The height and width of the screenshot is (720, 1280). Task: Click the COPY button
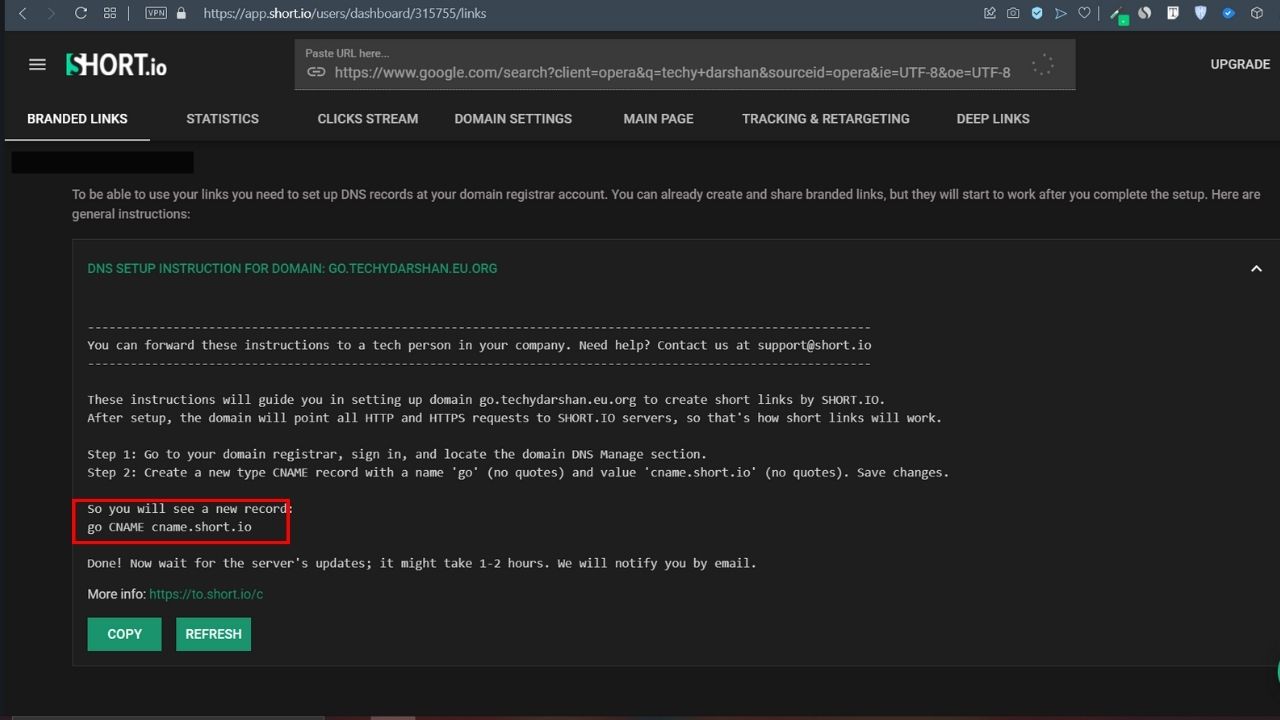[x=124, y=634]
